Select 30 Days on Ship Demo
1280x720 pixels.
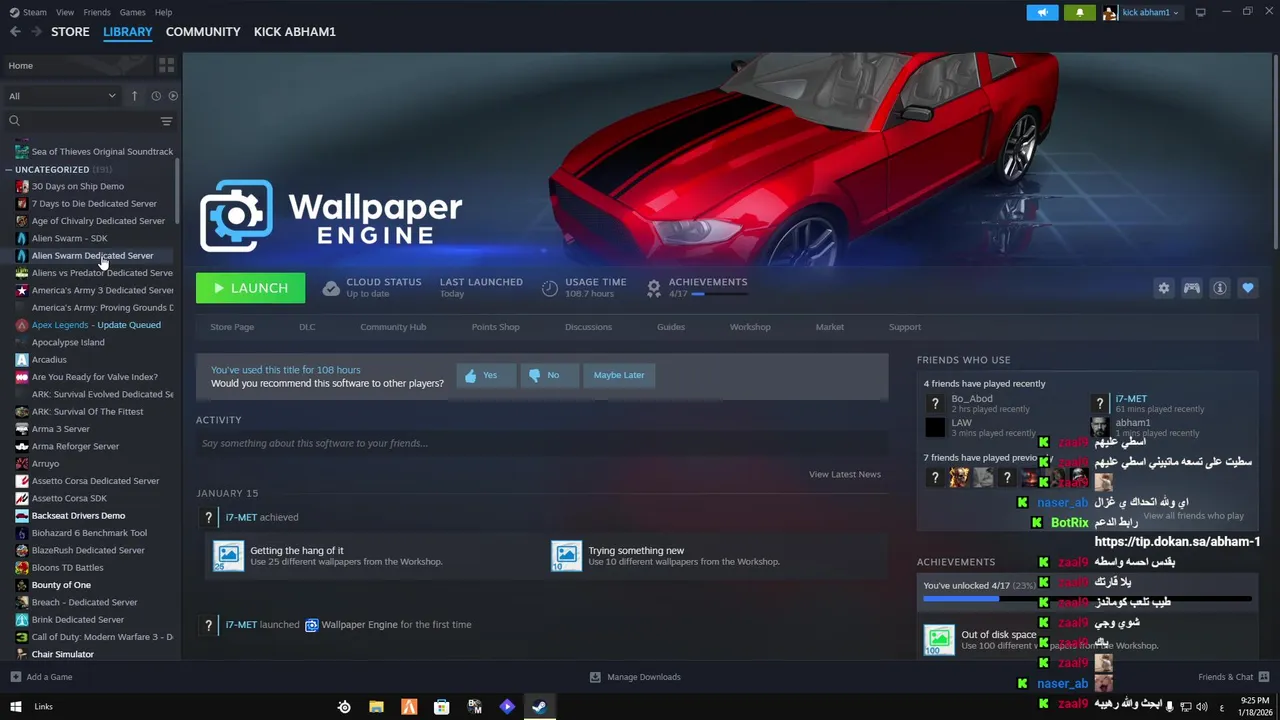click(x=78, y=186)
